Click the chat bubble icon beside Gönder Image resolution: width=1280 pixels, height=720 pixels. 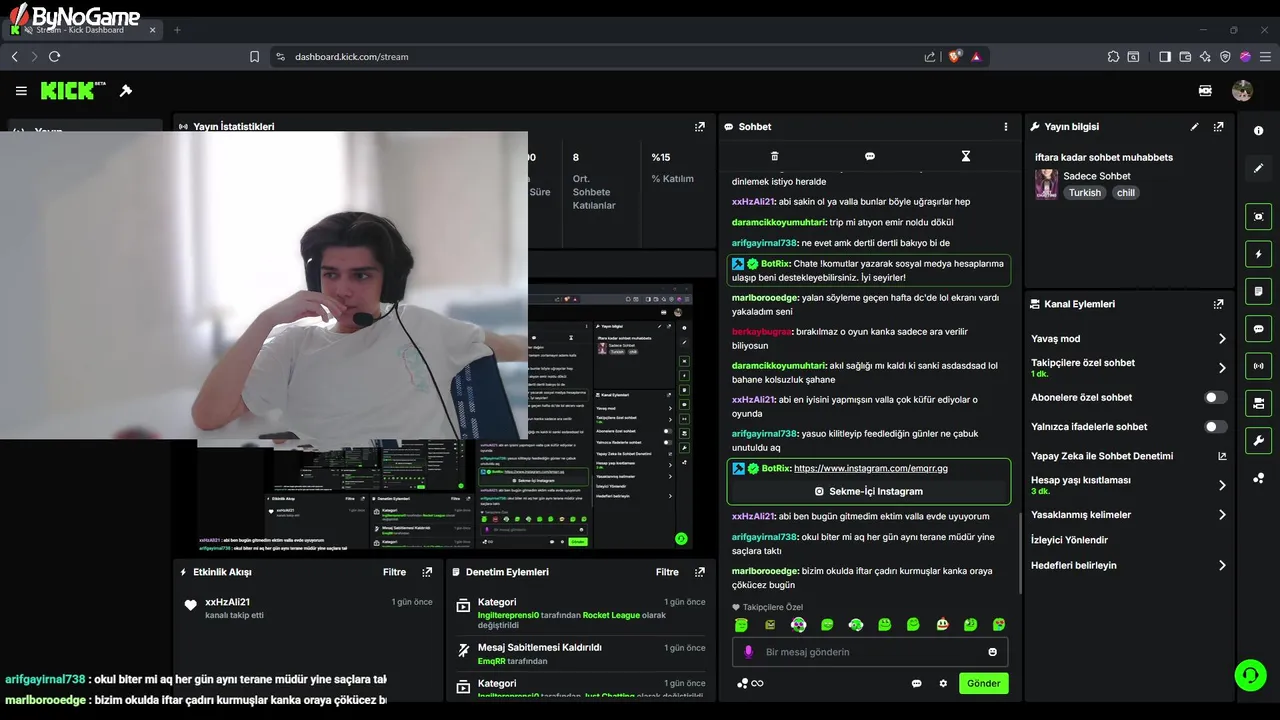coord(916,683)
